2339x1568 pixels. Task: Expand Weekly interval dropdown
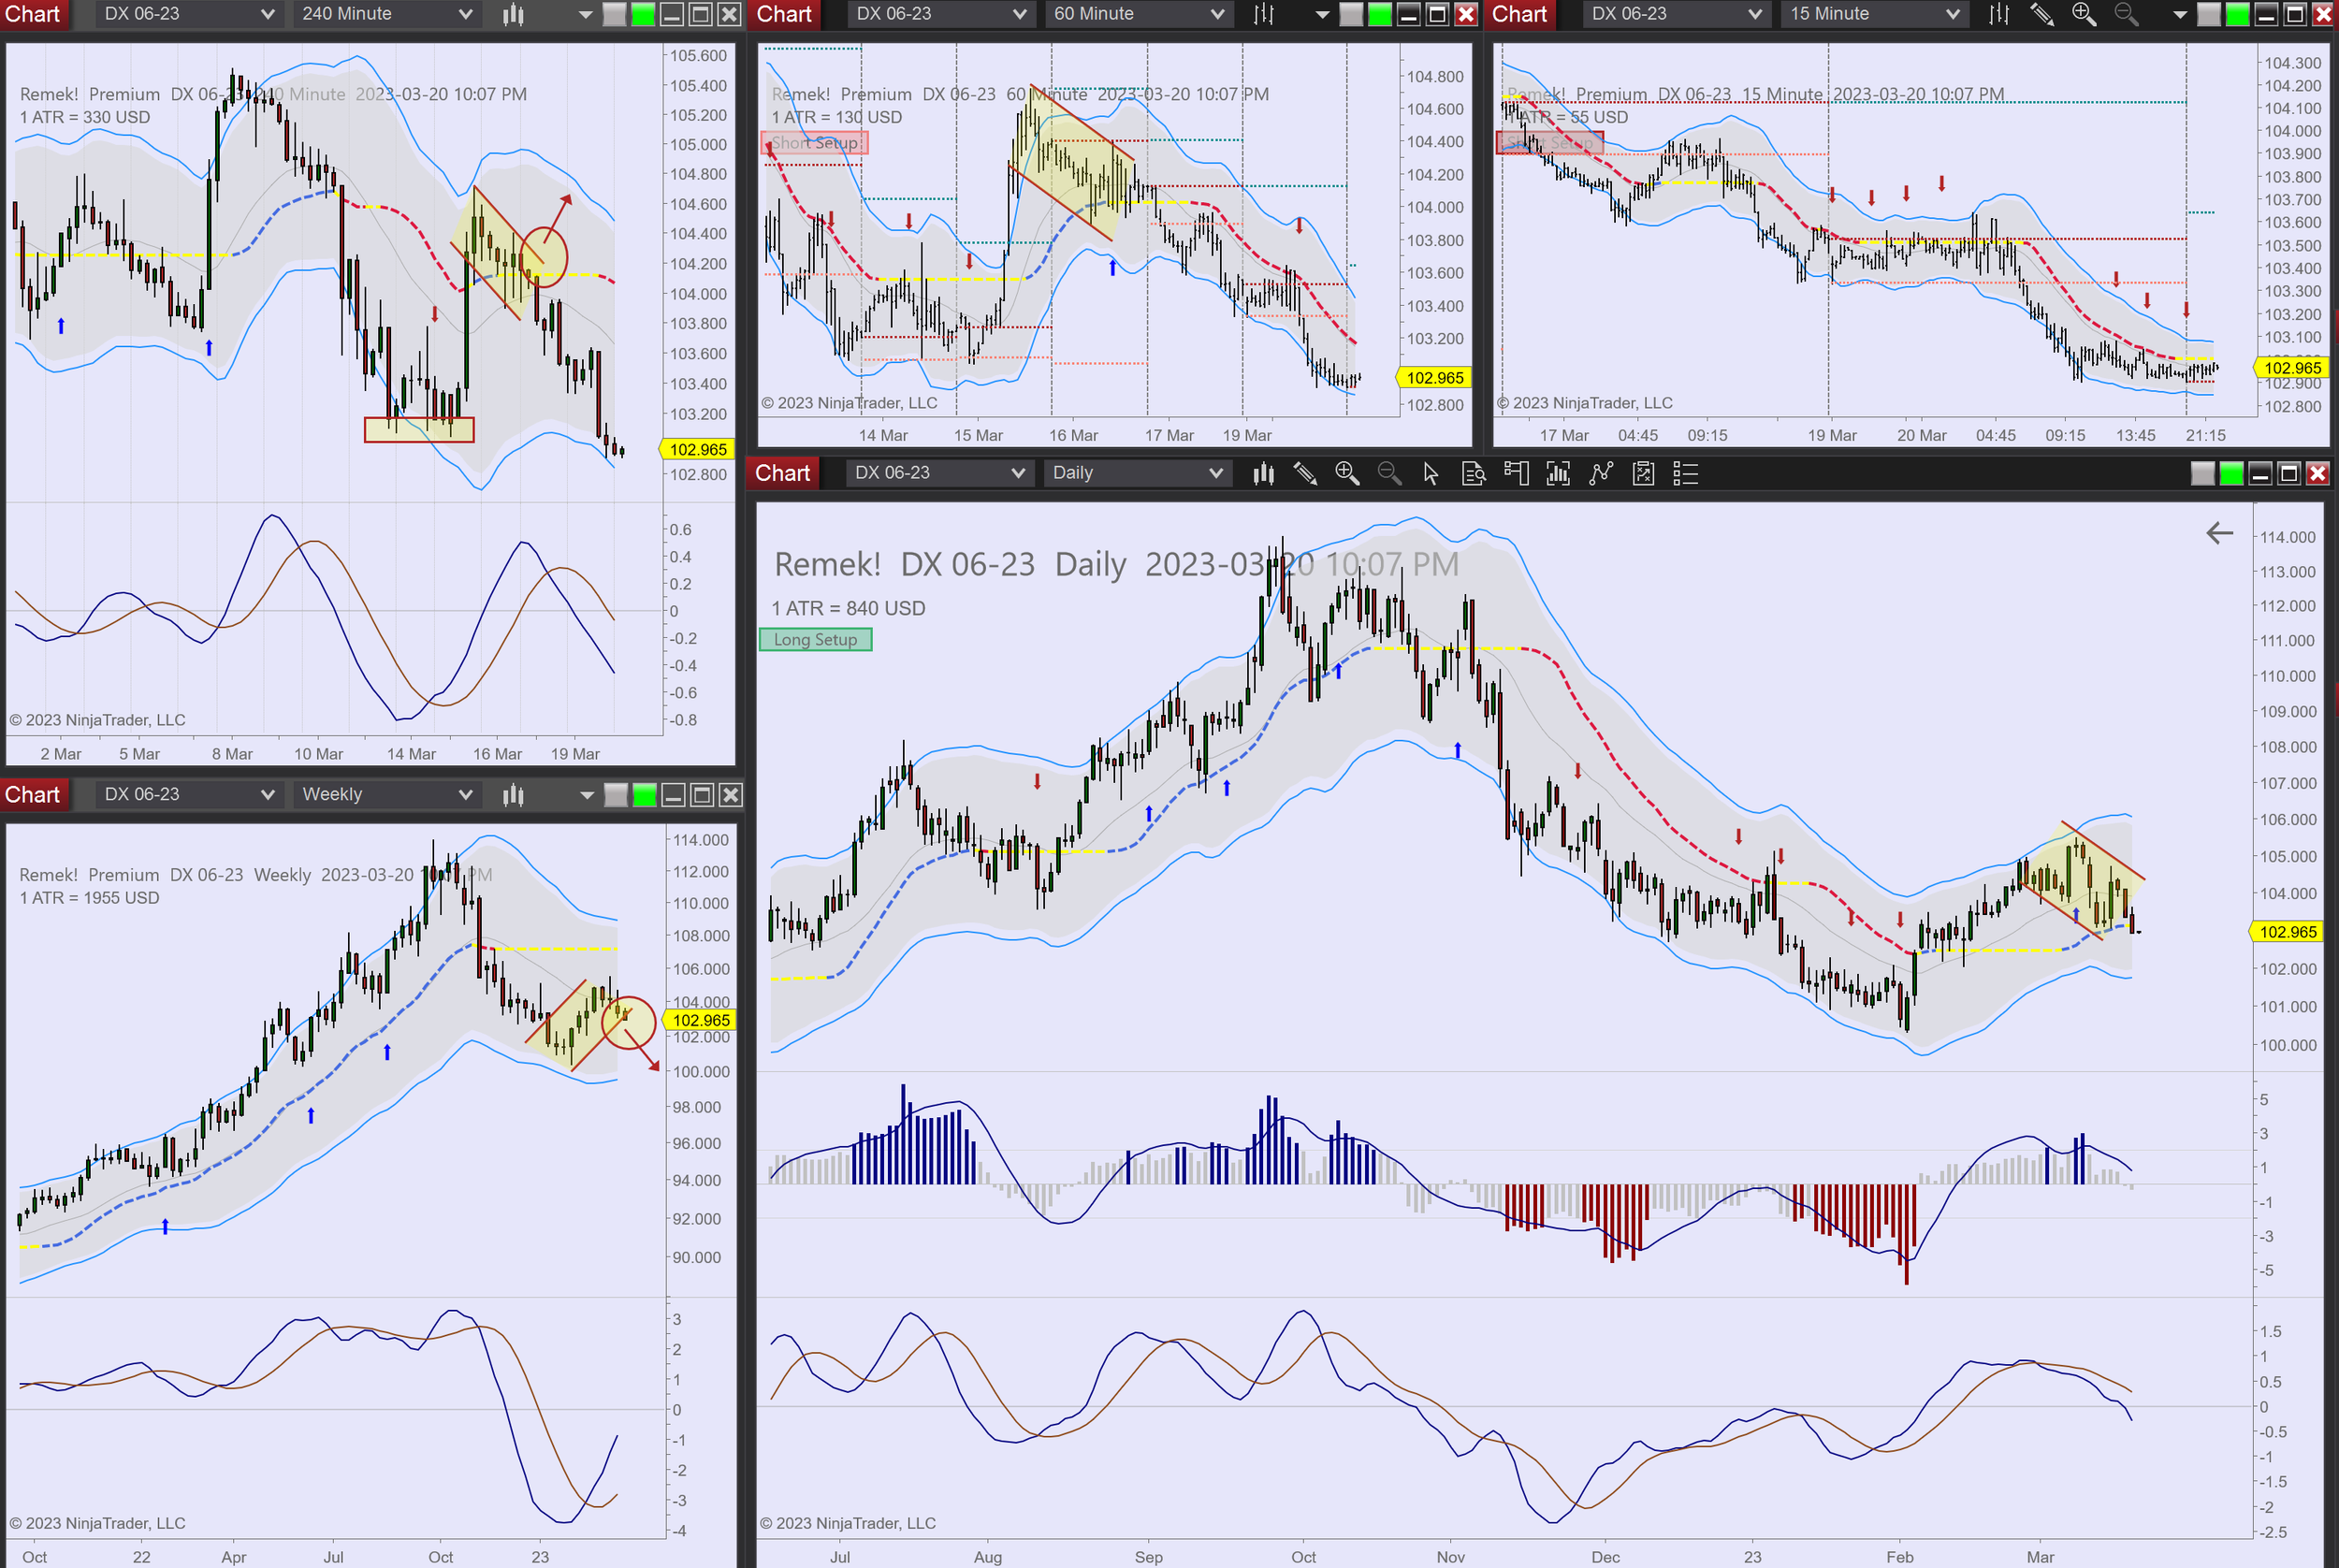click(x=386, y=794)
